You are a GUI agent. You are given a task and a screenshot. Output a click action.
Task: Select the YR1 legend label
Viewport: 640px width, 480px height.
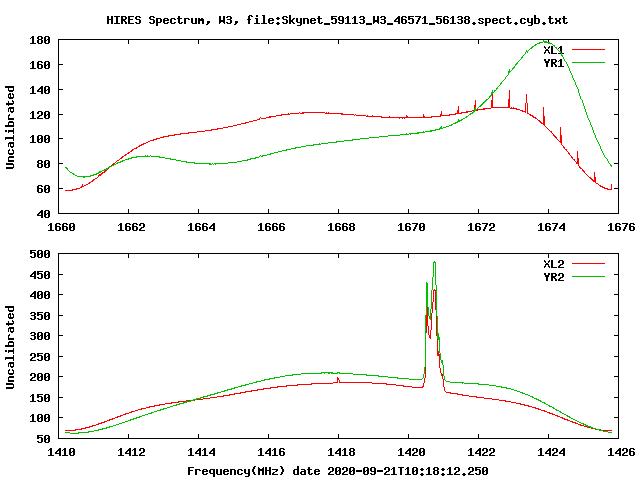553,63
